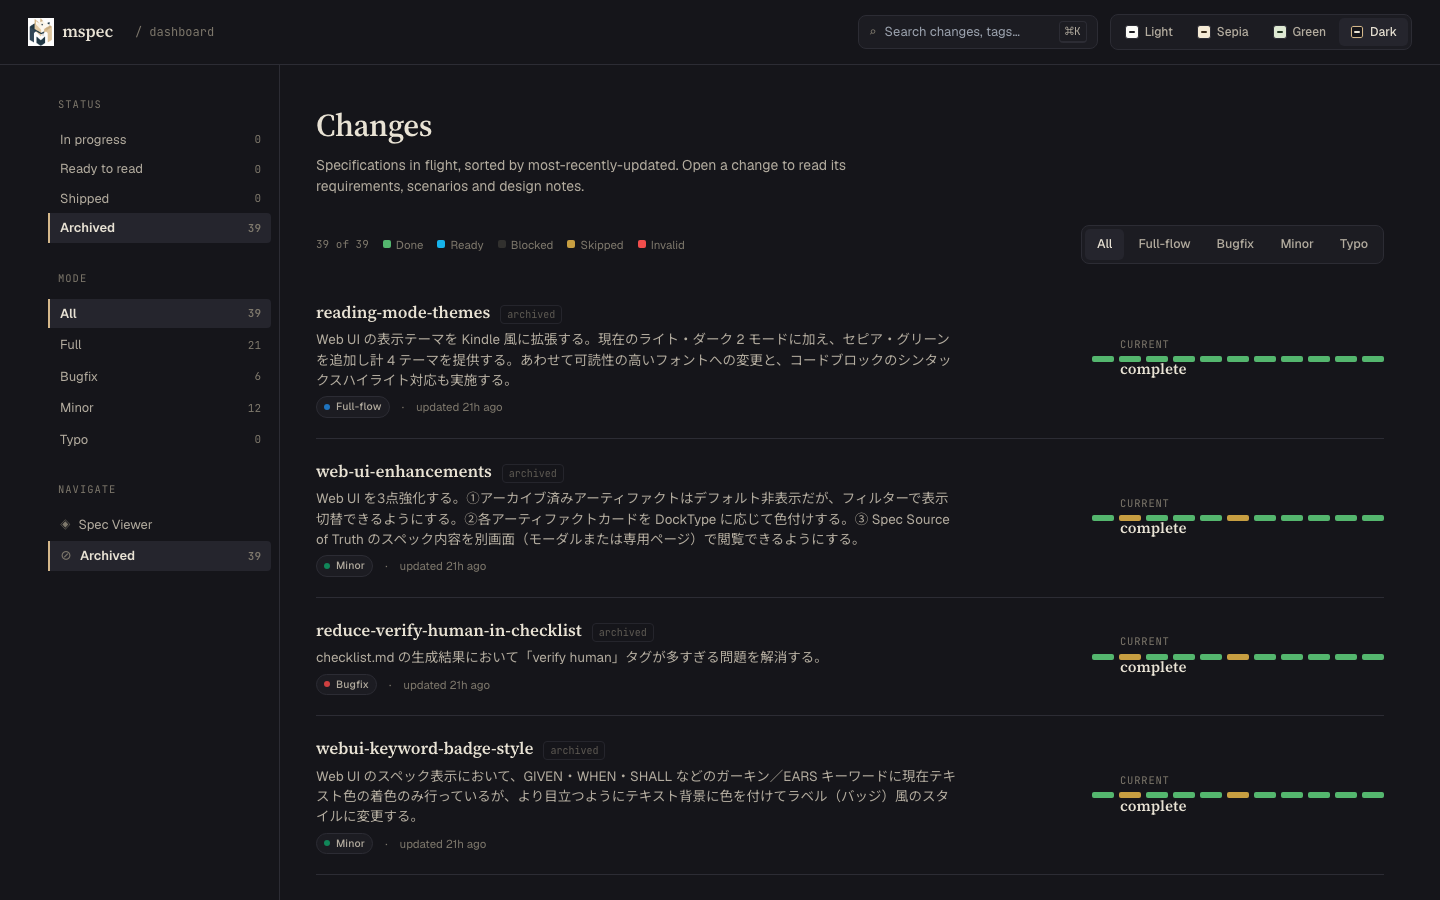Click archived badge beside reading-mode-themes
Screen dimensions: 1440x900
531,314
